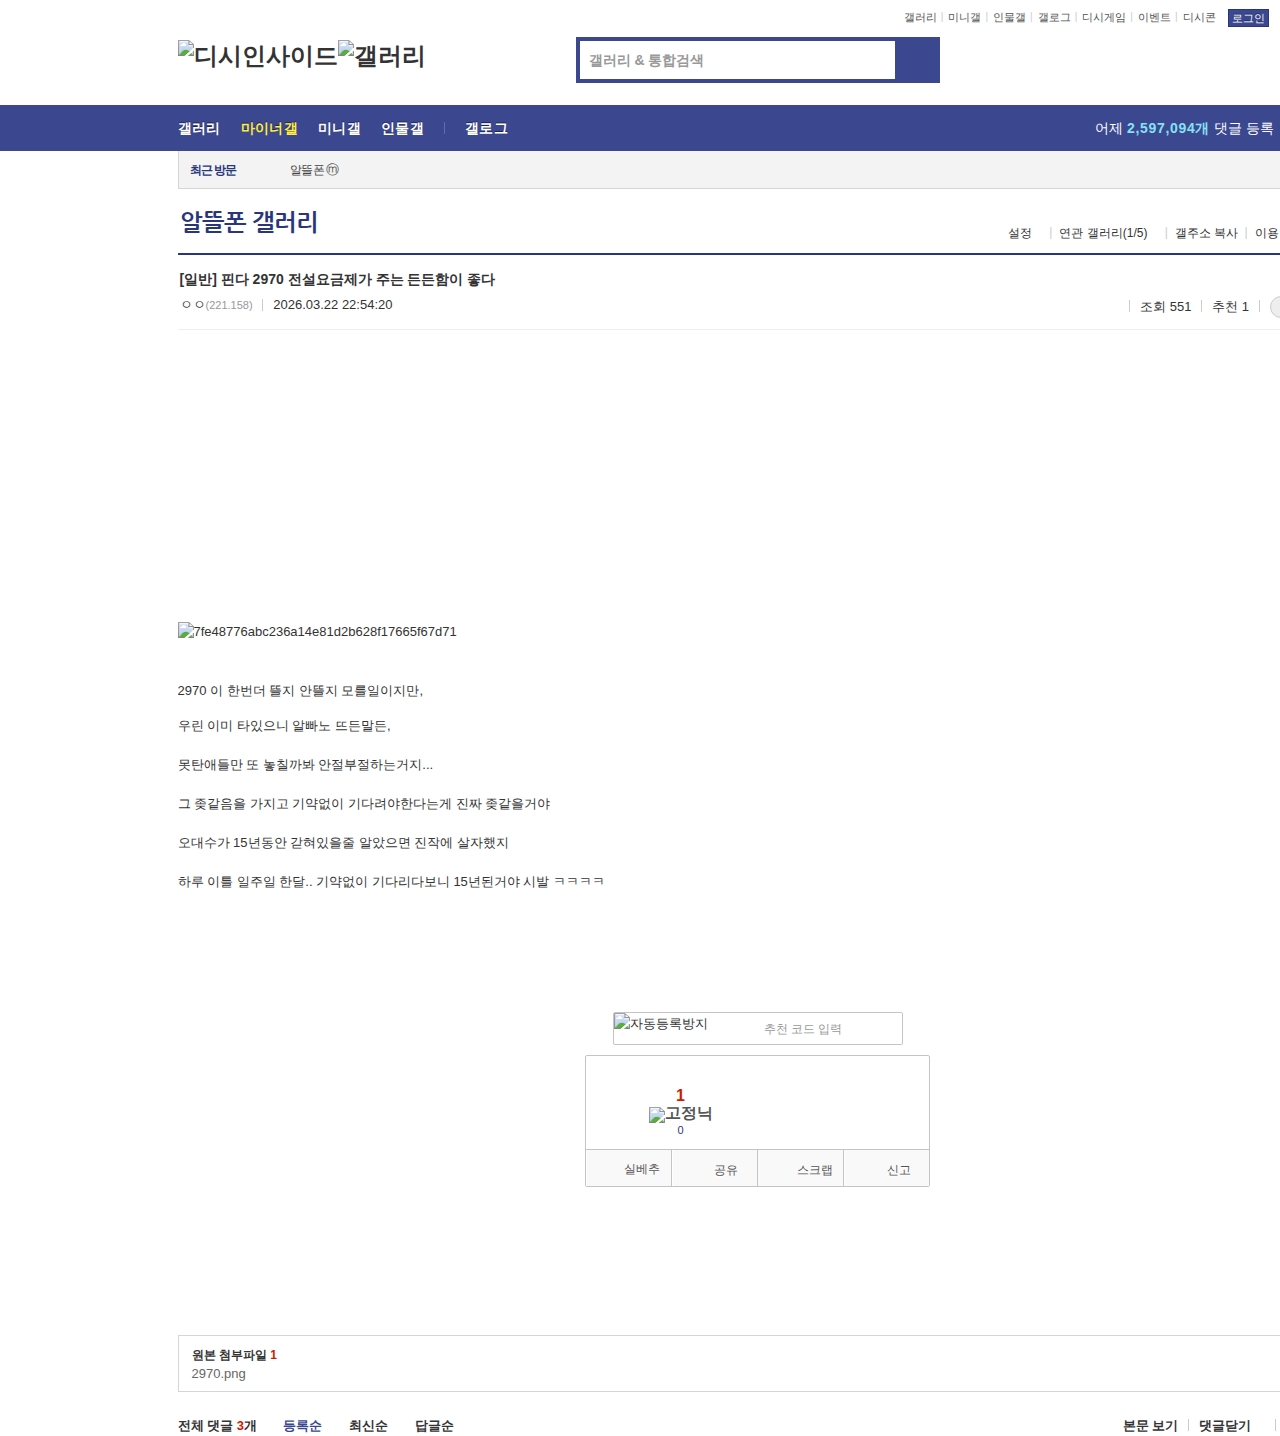Screen dimensions: 1280x1436
Task: Expand 연관 갤러리(1/5) list
Action: [x=1103, y=233]
